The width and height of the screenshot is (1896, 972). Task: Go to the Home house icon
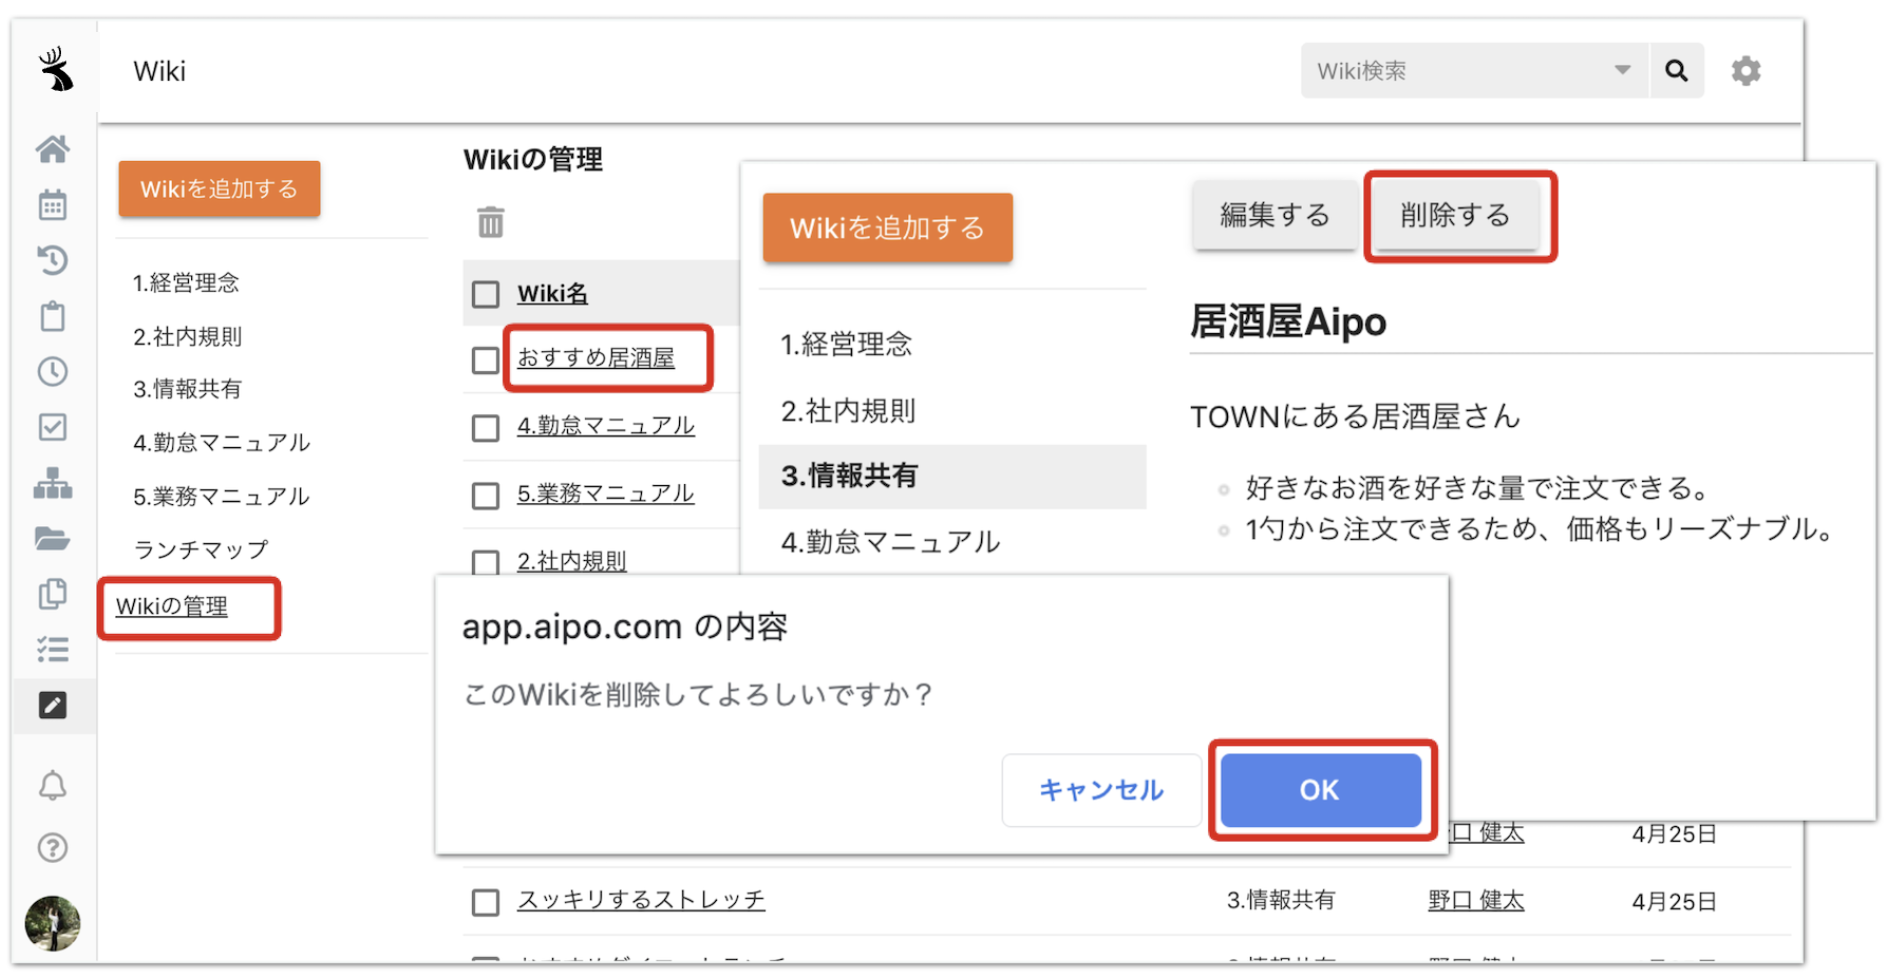coord(53,149)
